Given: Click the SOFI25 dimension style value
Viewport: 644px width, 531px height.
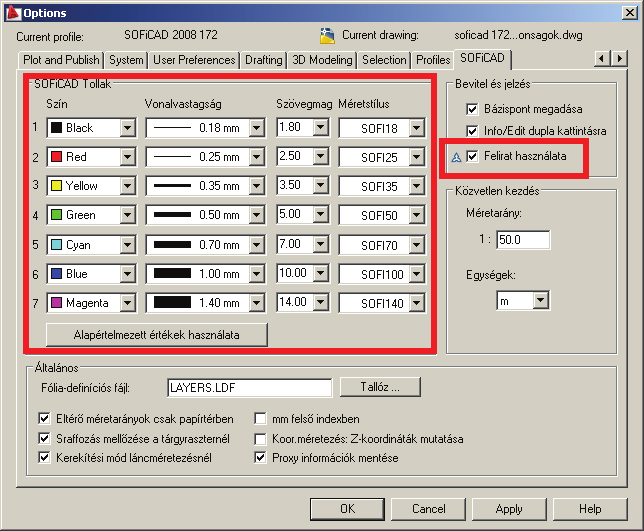Looking at the screenshot, I should [x=379, y=157].
